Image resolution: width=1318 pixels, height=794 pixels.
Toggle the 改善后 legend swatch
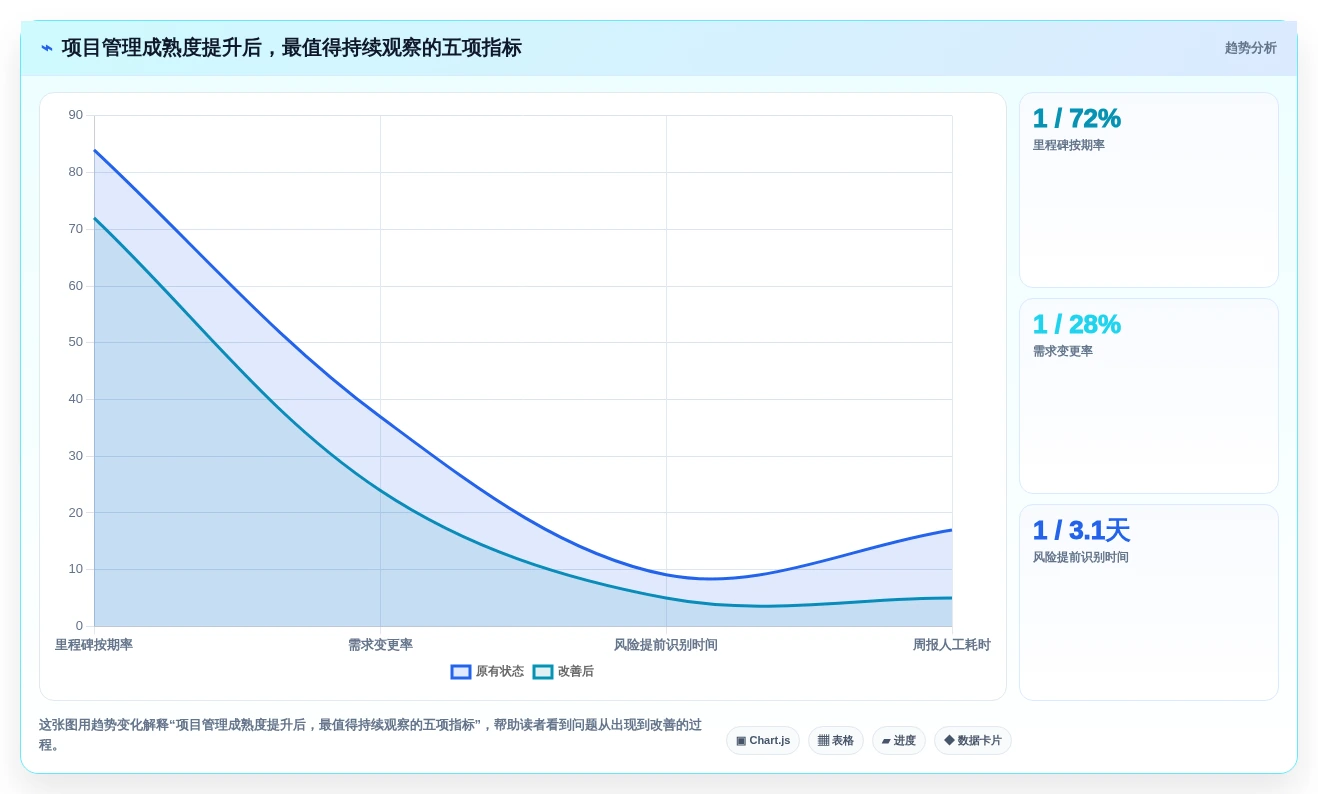(543, 672)
